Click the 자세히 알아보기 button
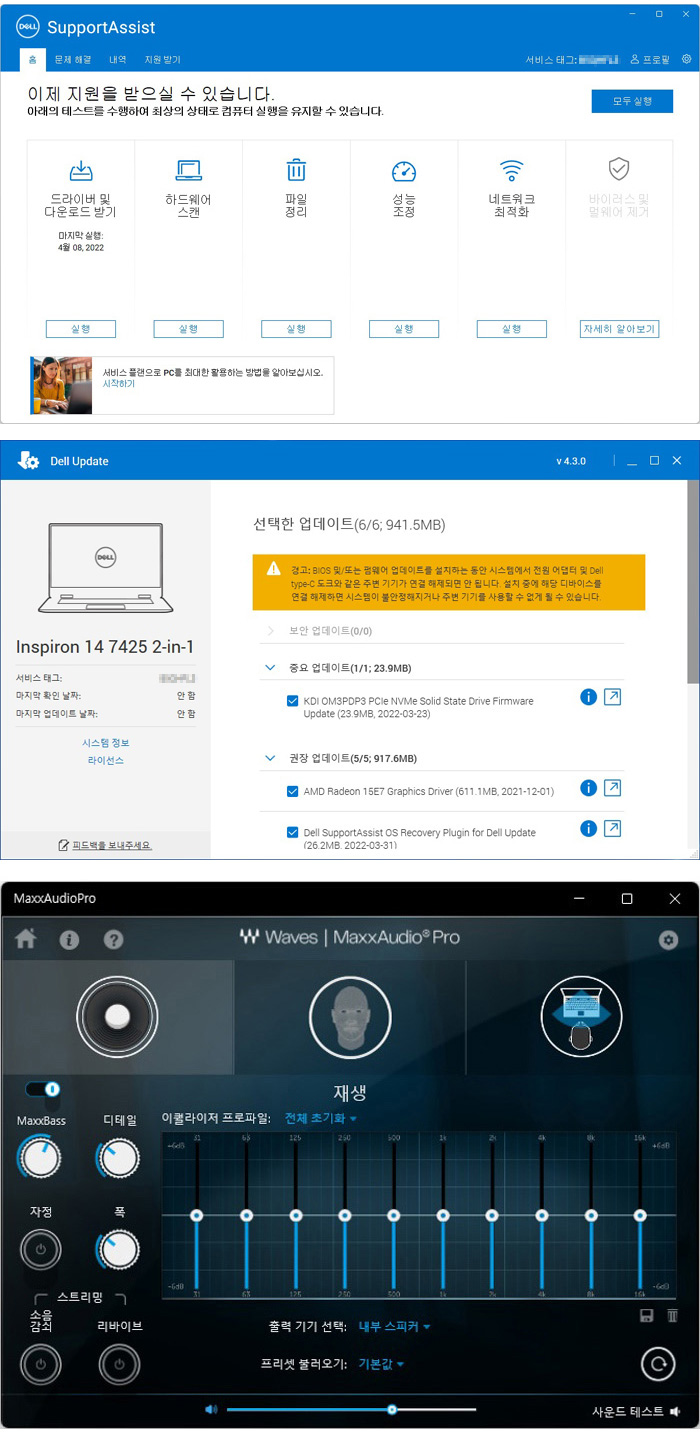Screen dimensions: 700x1432 point(619,329)
